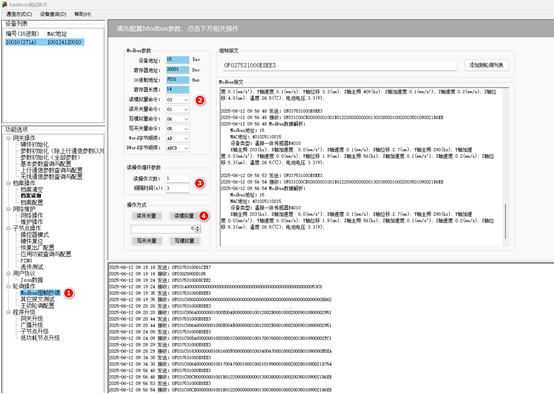Open the 写模拟量命令 dropdown
The image size is (554, 394).
(x=178, y=119)
